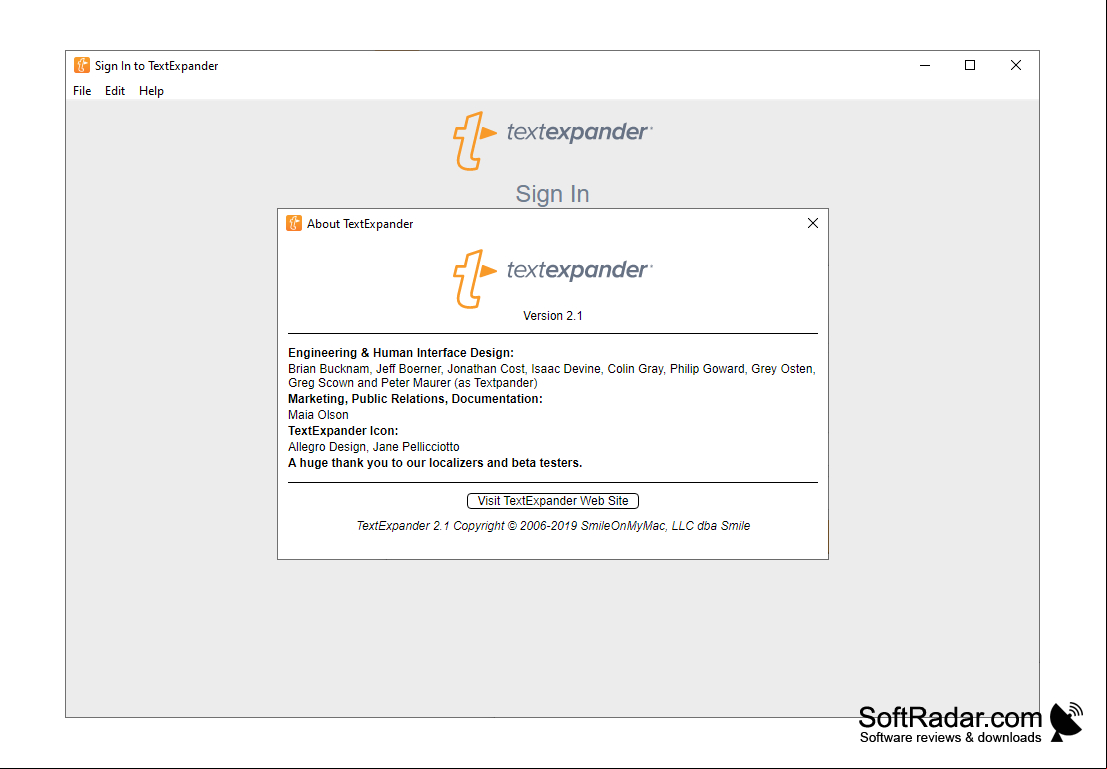Viewport: 1107px width, 769px height.
Task: Click the copyright line for SmileOnMyMac
Action: (553, 525)
